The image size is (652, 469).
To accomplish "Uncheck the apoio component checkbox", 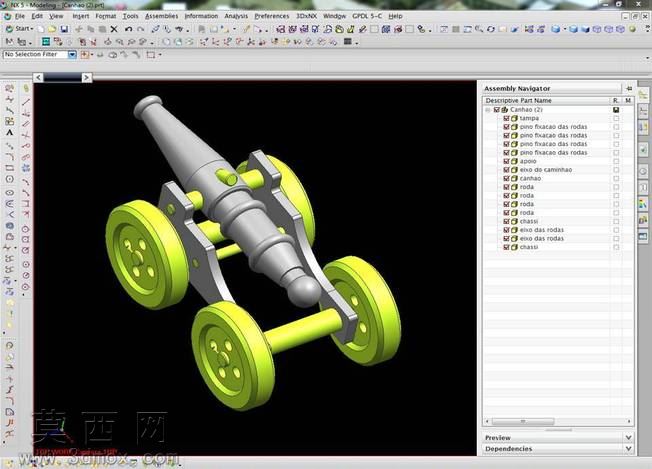I will 506,161.
